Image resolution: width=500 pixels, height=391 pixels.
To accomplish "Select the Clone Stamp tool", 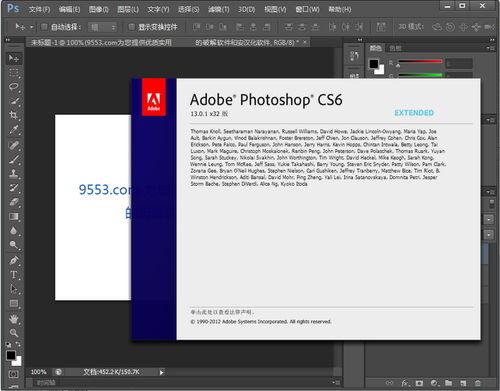I will pyautogui.click(x=14, y=173).
